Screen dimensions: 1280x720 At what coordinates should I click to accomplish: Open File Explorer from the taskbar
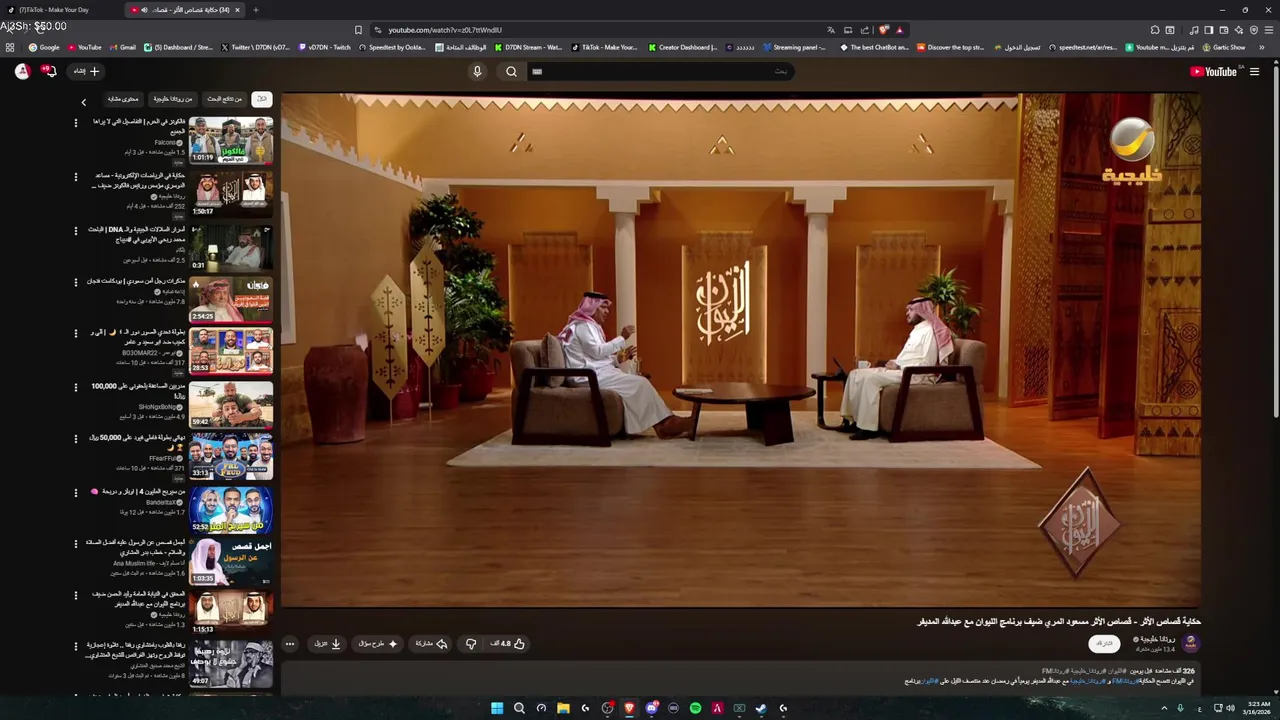(x=563, y=708)
